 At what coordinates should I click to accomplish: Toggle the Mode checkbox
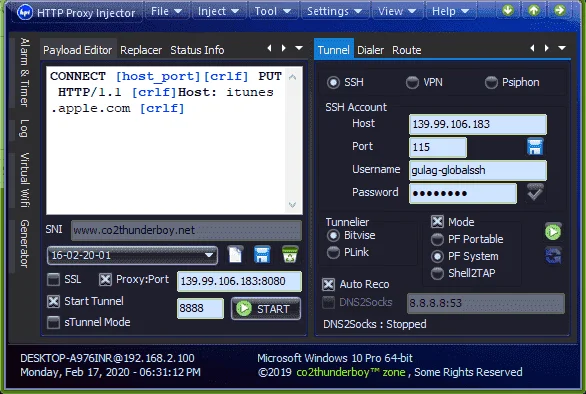pyautogui.click(x=437, y=222)
